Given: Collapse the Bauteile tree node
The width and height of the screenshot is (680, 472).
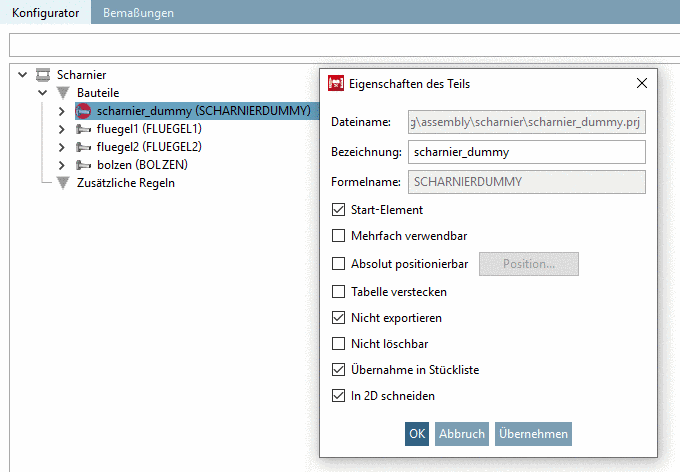Looking at the screenshot, I should click(x=43, y=93).
